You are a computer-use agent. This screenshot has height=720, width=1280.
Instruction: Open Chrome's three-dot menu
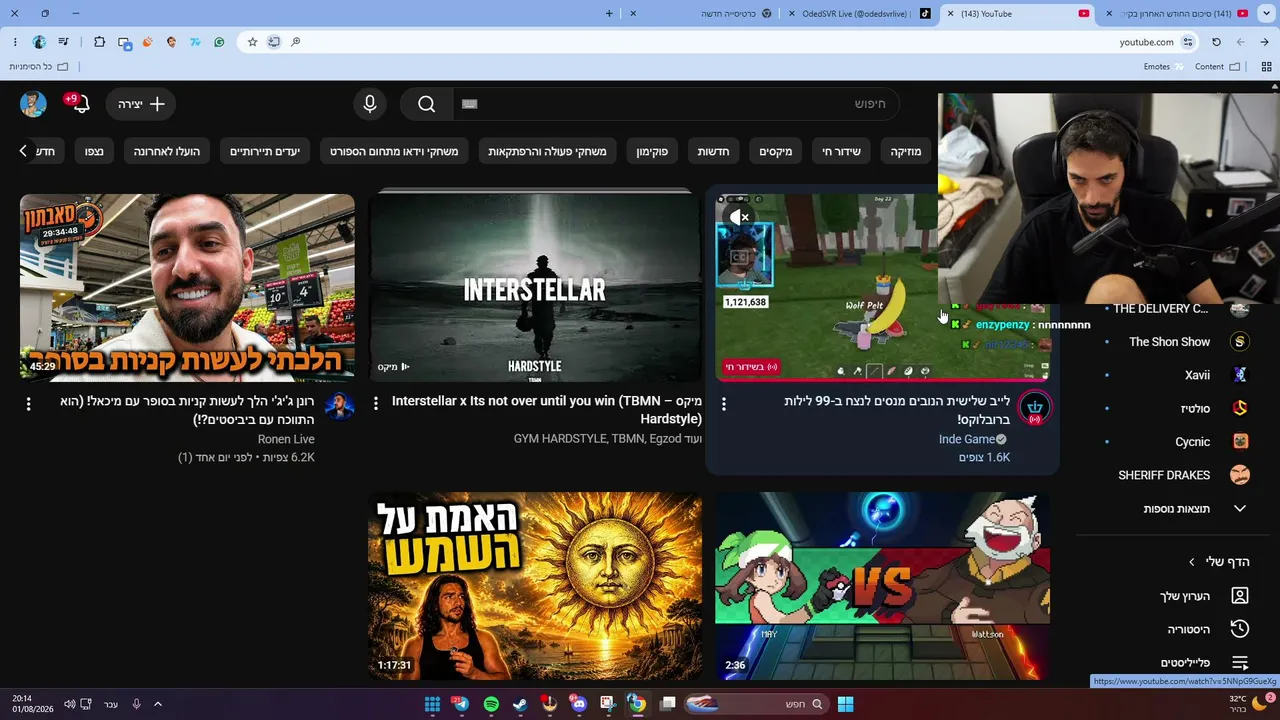pyautogui.click(x=15, y=42)
